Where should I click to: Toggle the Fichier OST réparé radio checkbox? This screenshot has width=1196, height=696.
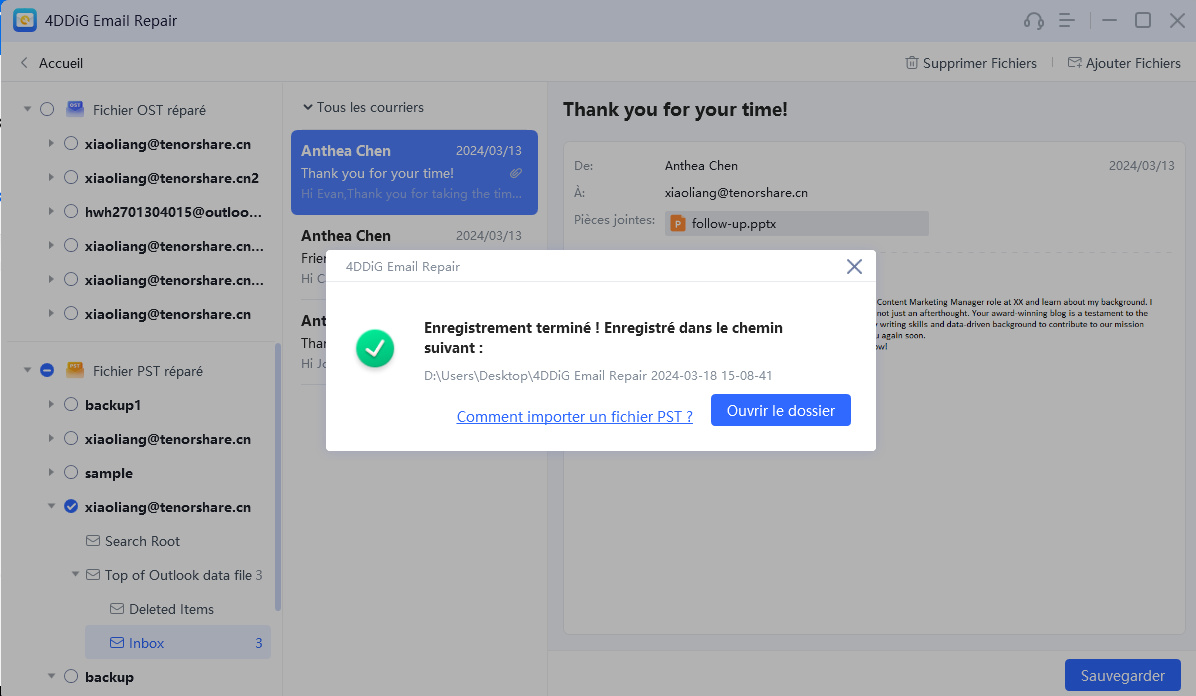(47, 109)
